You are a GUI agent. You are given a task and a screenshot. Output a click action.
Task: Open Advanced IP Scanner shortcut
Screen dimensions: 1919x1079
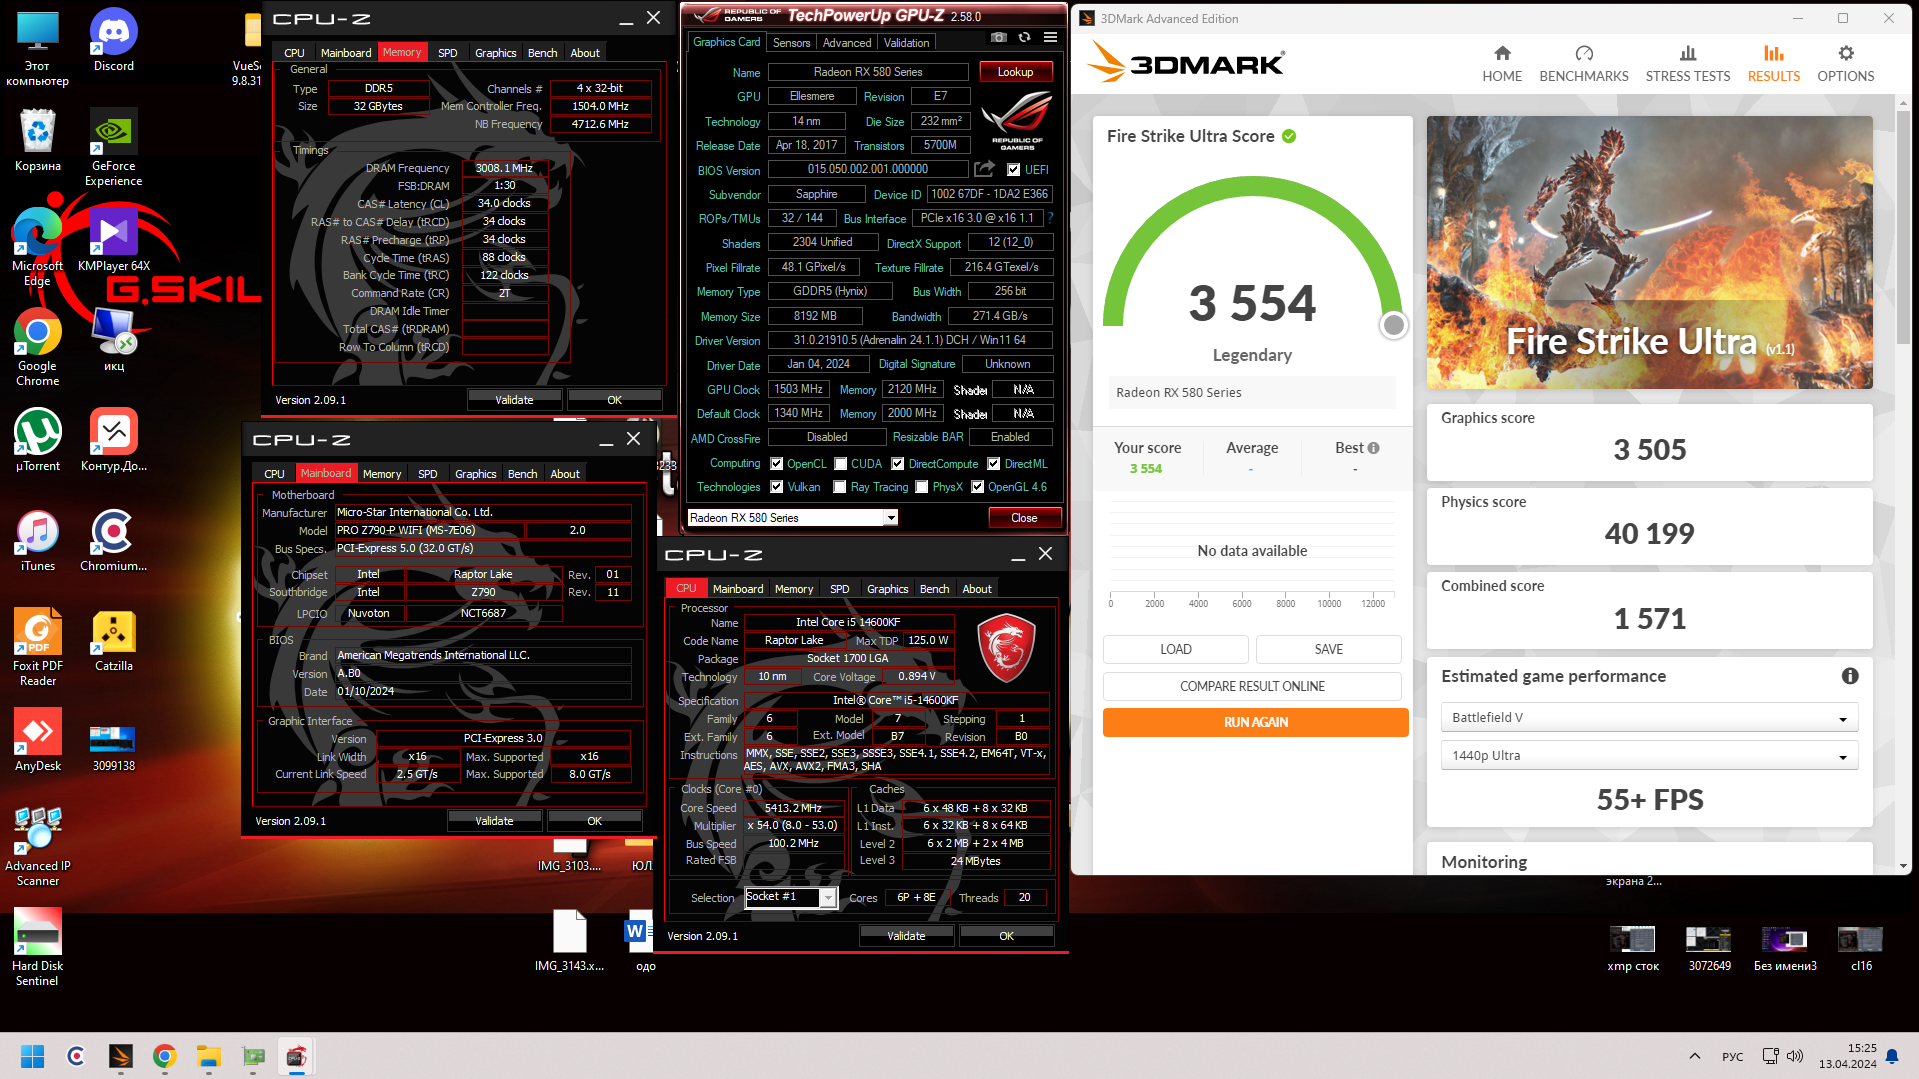pyautogui.click(x=37, y=847)
